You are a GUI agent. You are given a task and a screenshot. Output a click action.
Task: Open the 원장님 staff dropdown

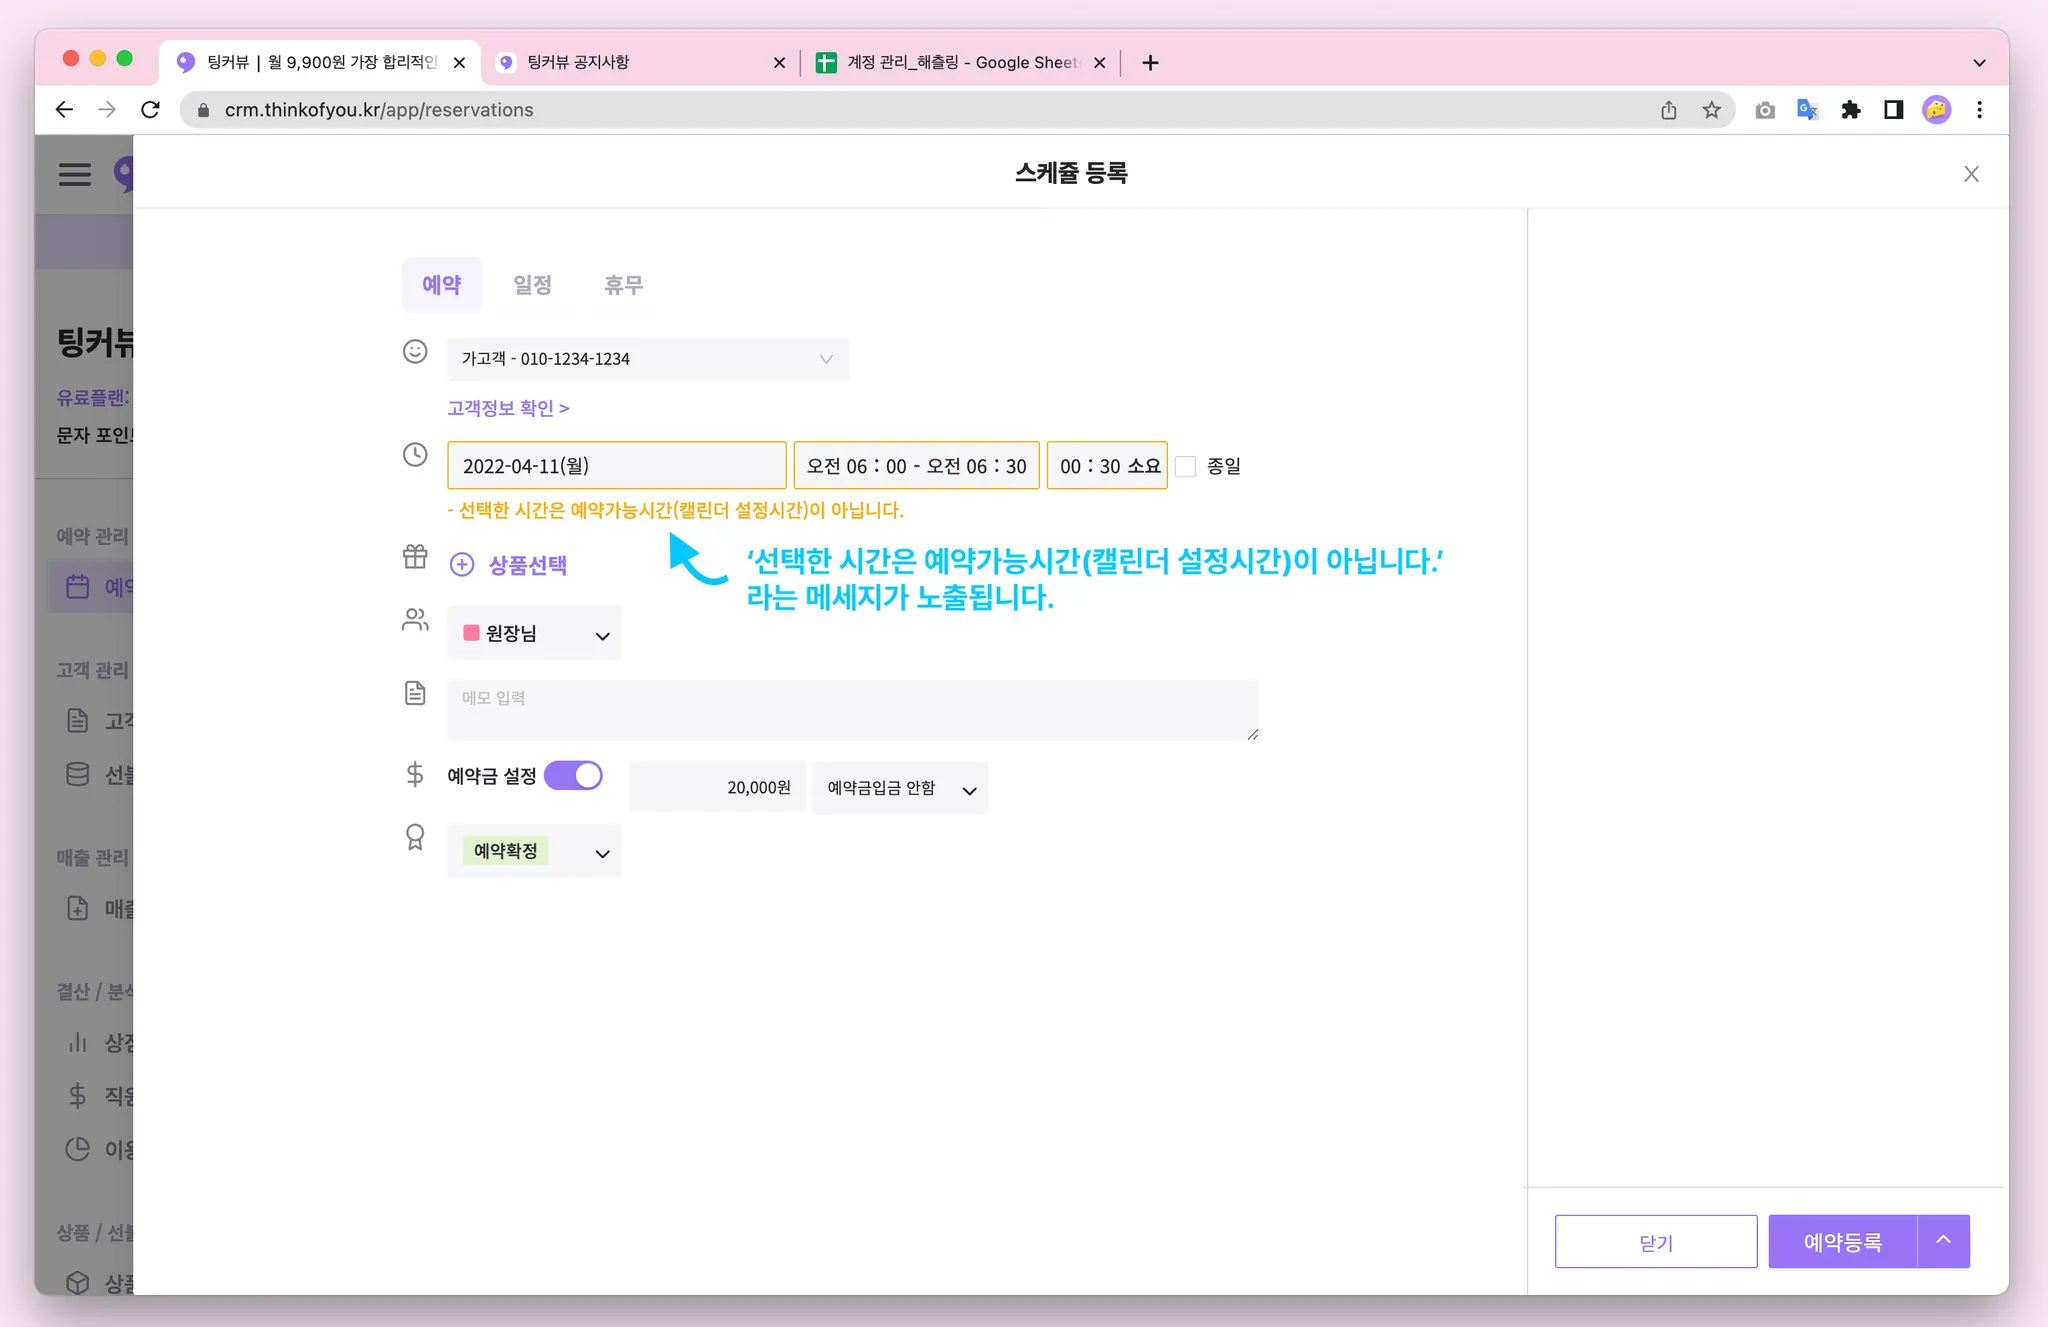point(534,634)
